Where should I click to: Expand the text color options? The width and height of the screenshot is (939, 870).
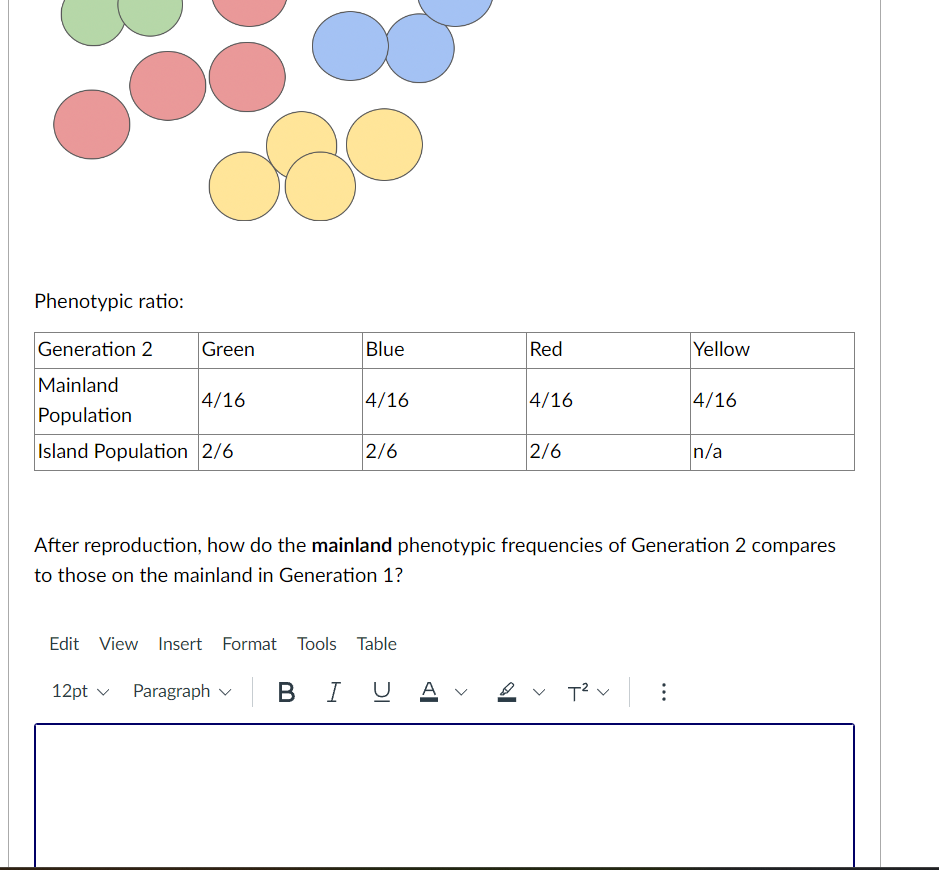click(460, 691)
